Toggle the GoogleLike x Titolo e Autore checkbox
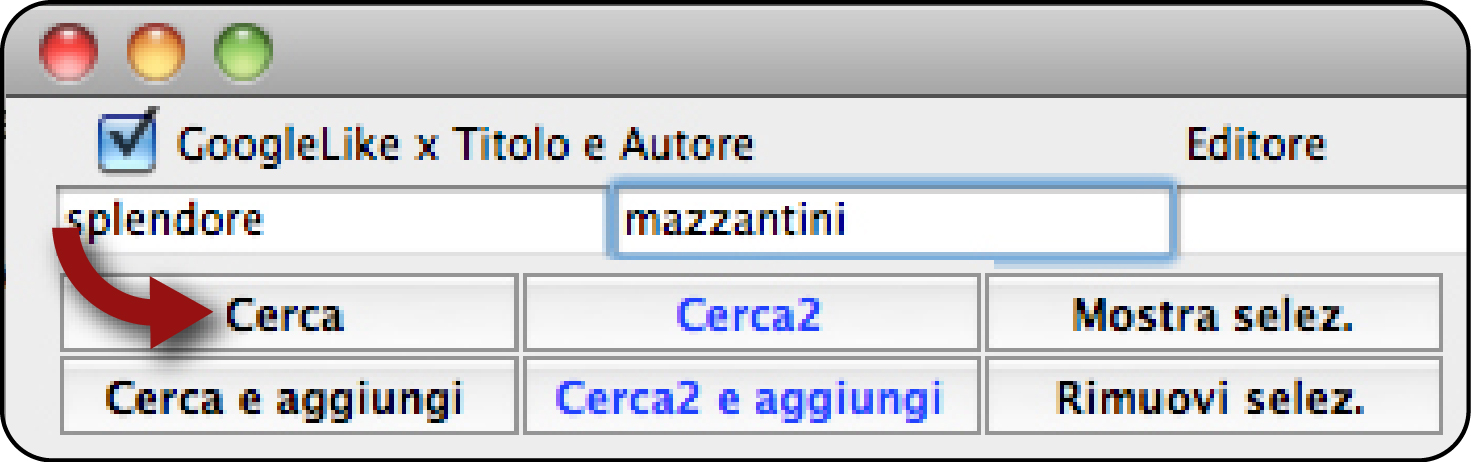This screenshot has height=462, width=1471. 127,142
